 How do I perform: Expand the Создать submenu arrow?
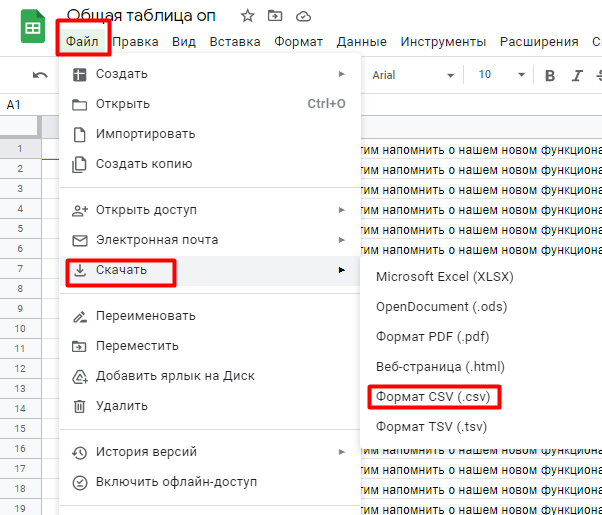pyautogui.click(x=341, y=74)
